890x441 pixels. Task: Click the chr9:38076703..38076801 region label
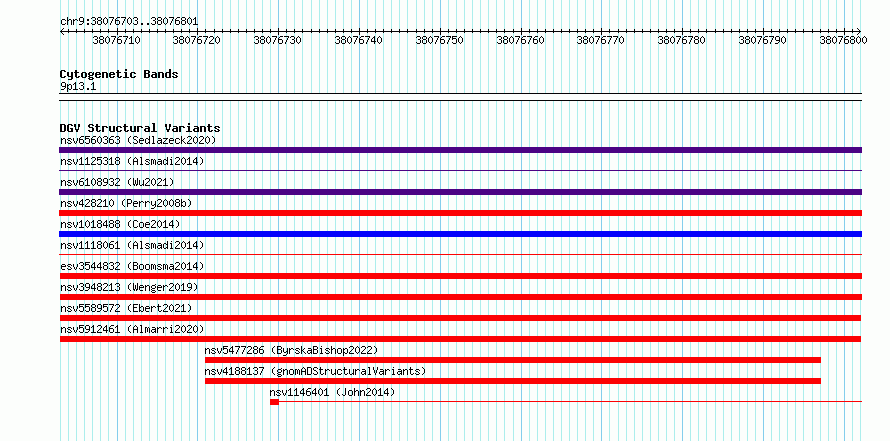click(129, 22)
